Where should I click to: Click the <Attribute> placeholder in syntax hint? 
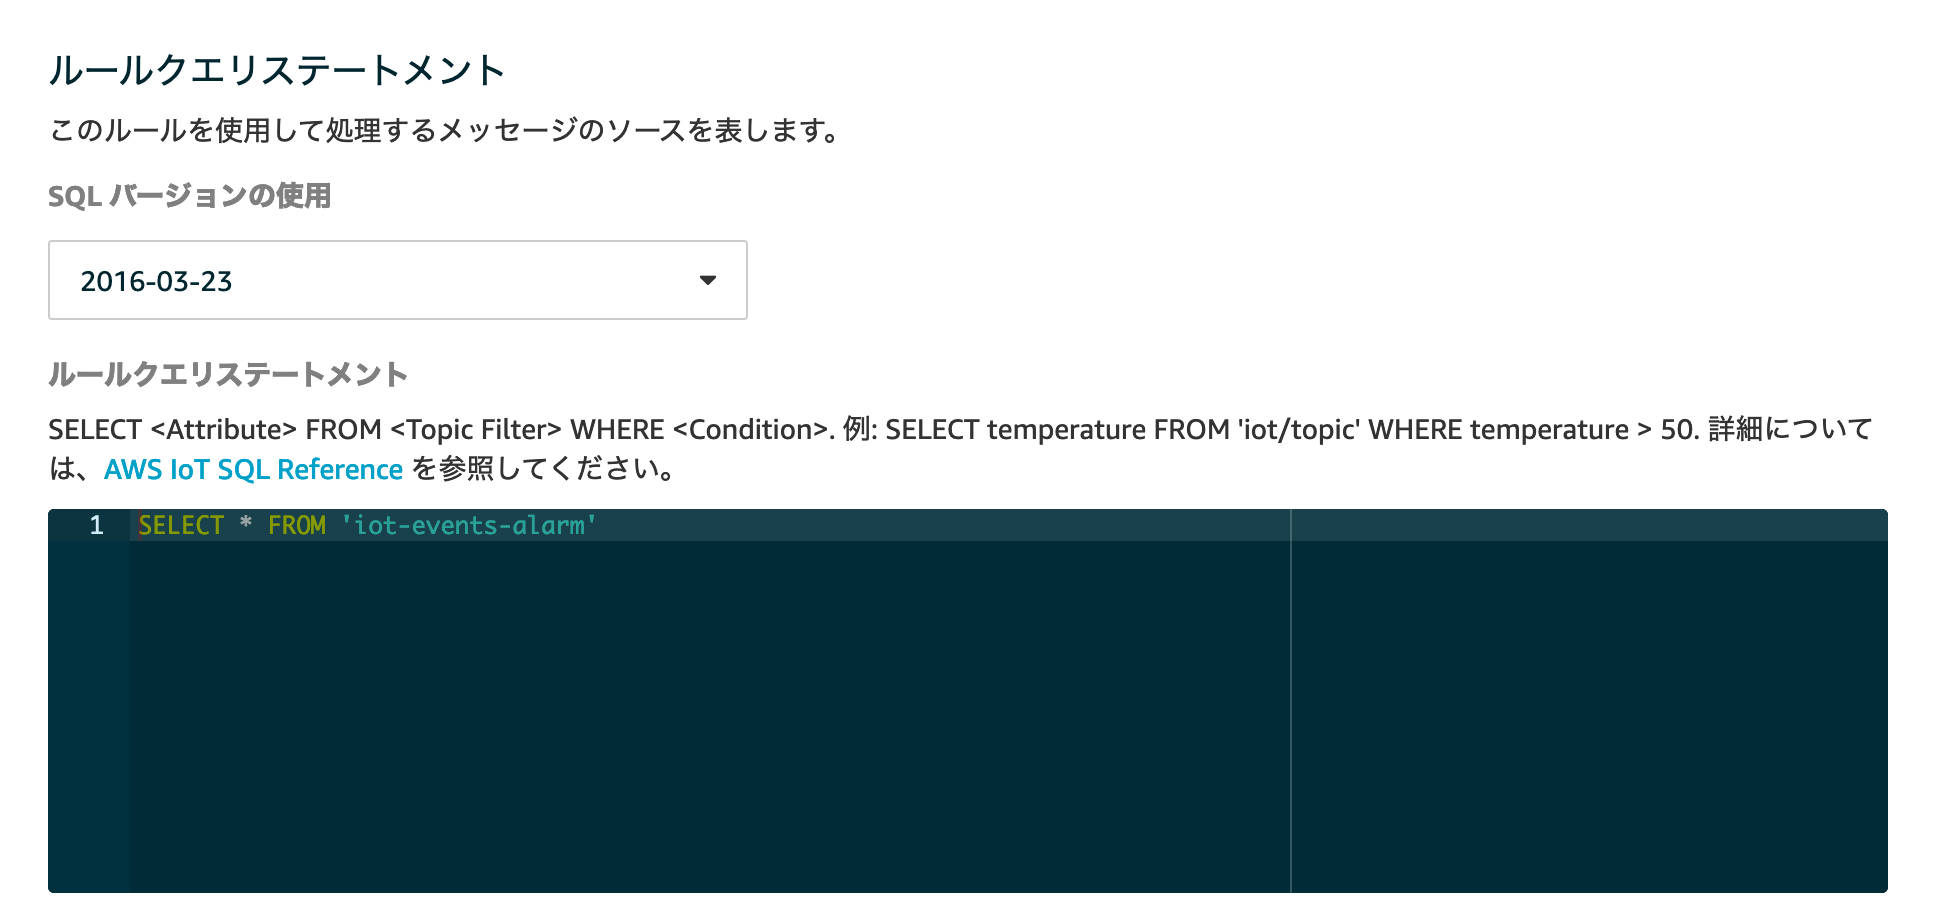pos(223,430)
